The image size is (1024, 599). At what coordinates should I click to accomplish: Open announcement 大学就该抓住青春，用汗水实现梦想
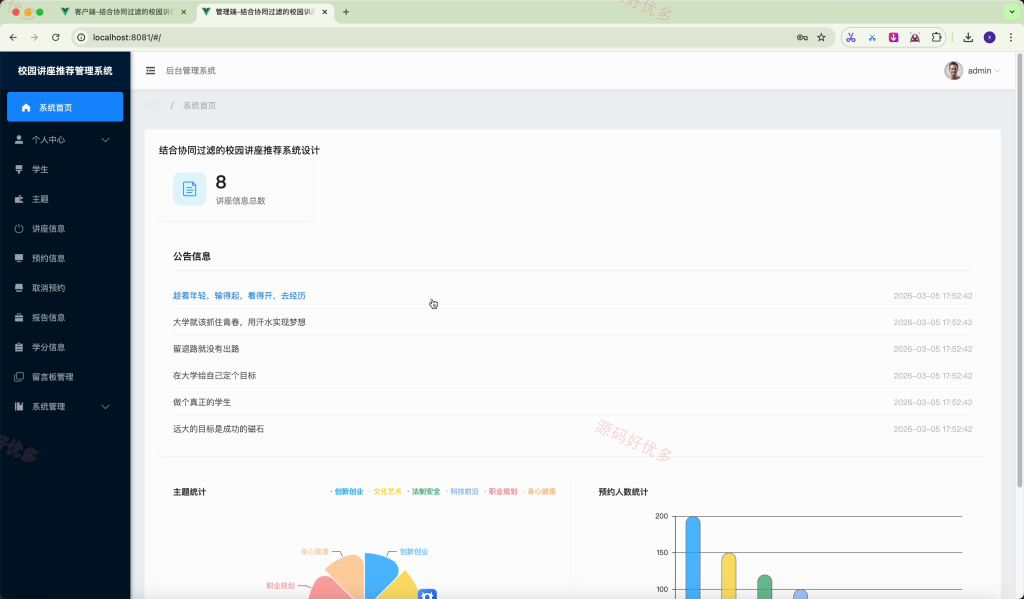pos(239,323)
